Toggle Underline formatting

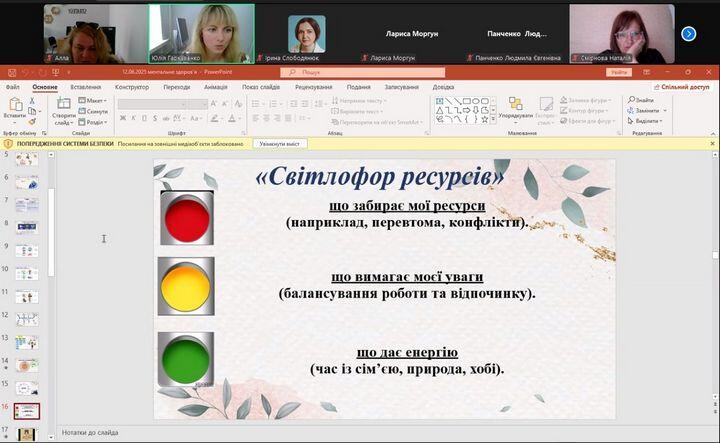(144, 118)
